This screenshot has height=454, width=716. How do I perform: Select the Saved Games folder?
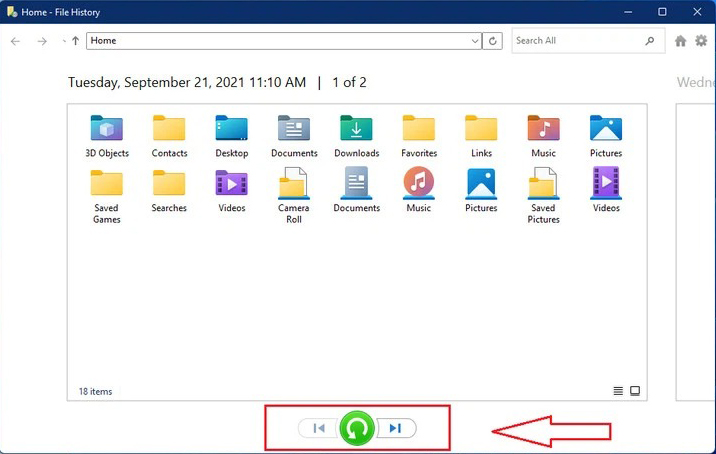click(x=107, y=196)
